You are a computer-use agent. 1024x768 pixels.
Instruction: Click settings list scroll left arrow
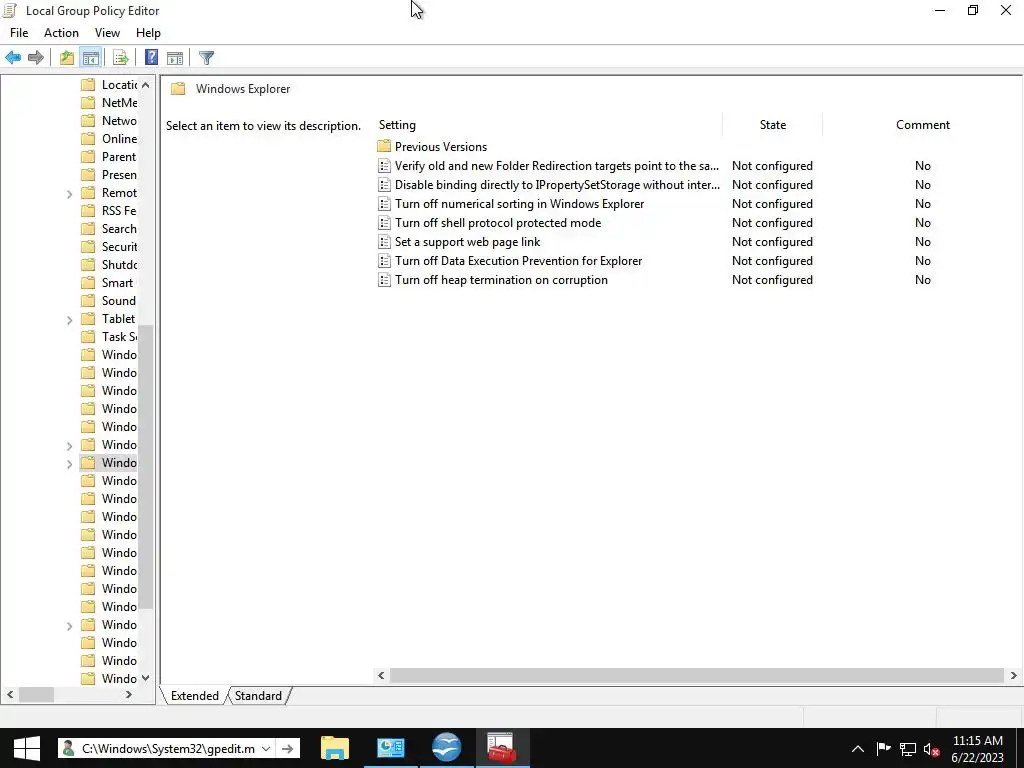coord(381,675)
